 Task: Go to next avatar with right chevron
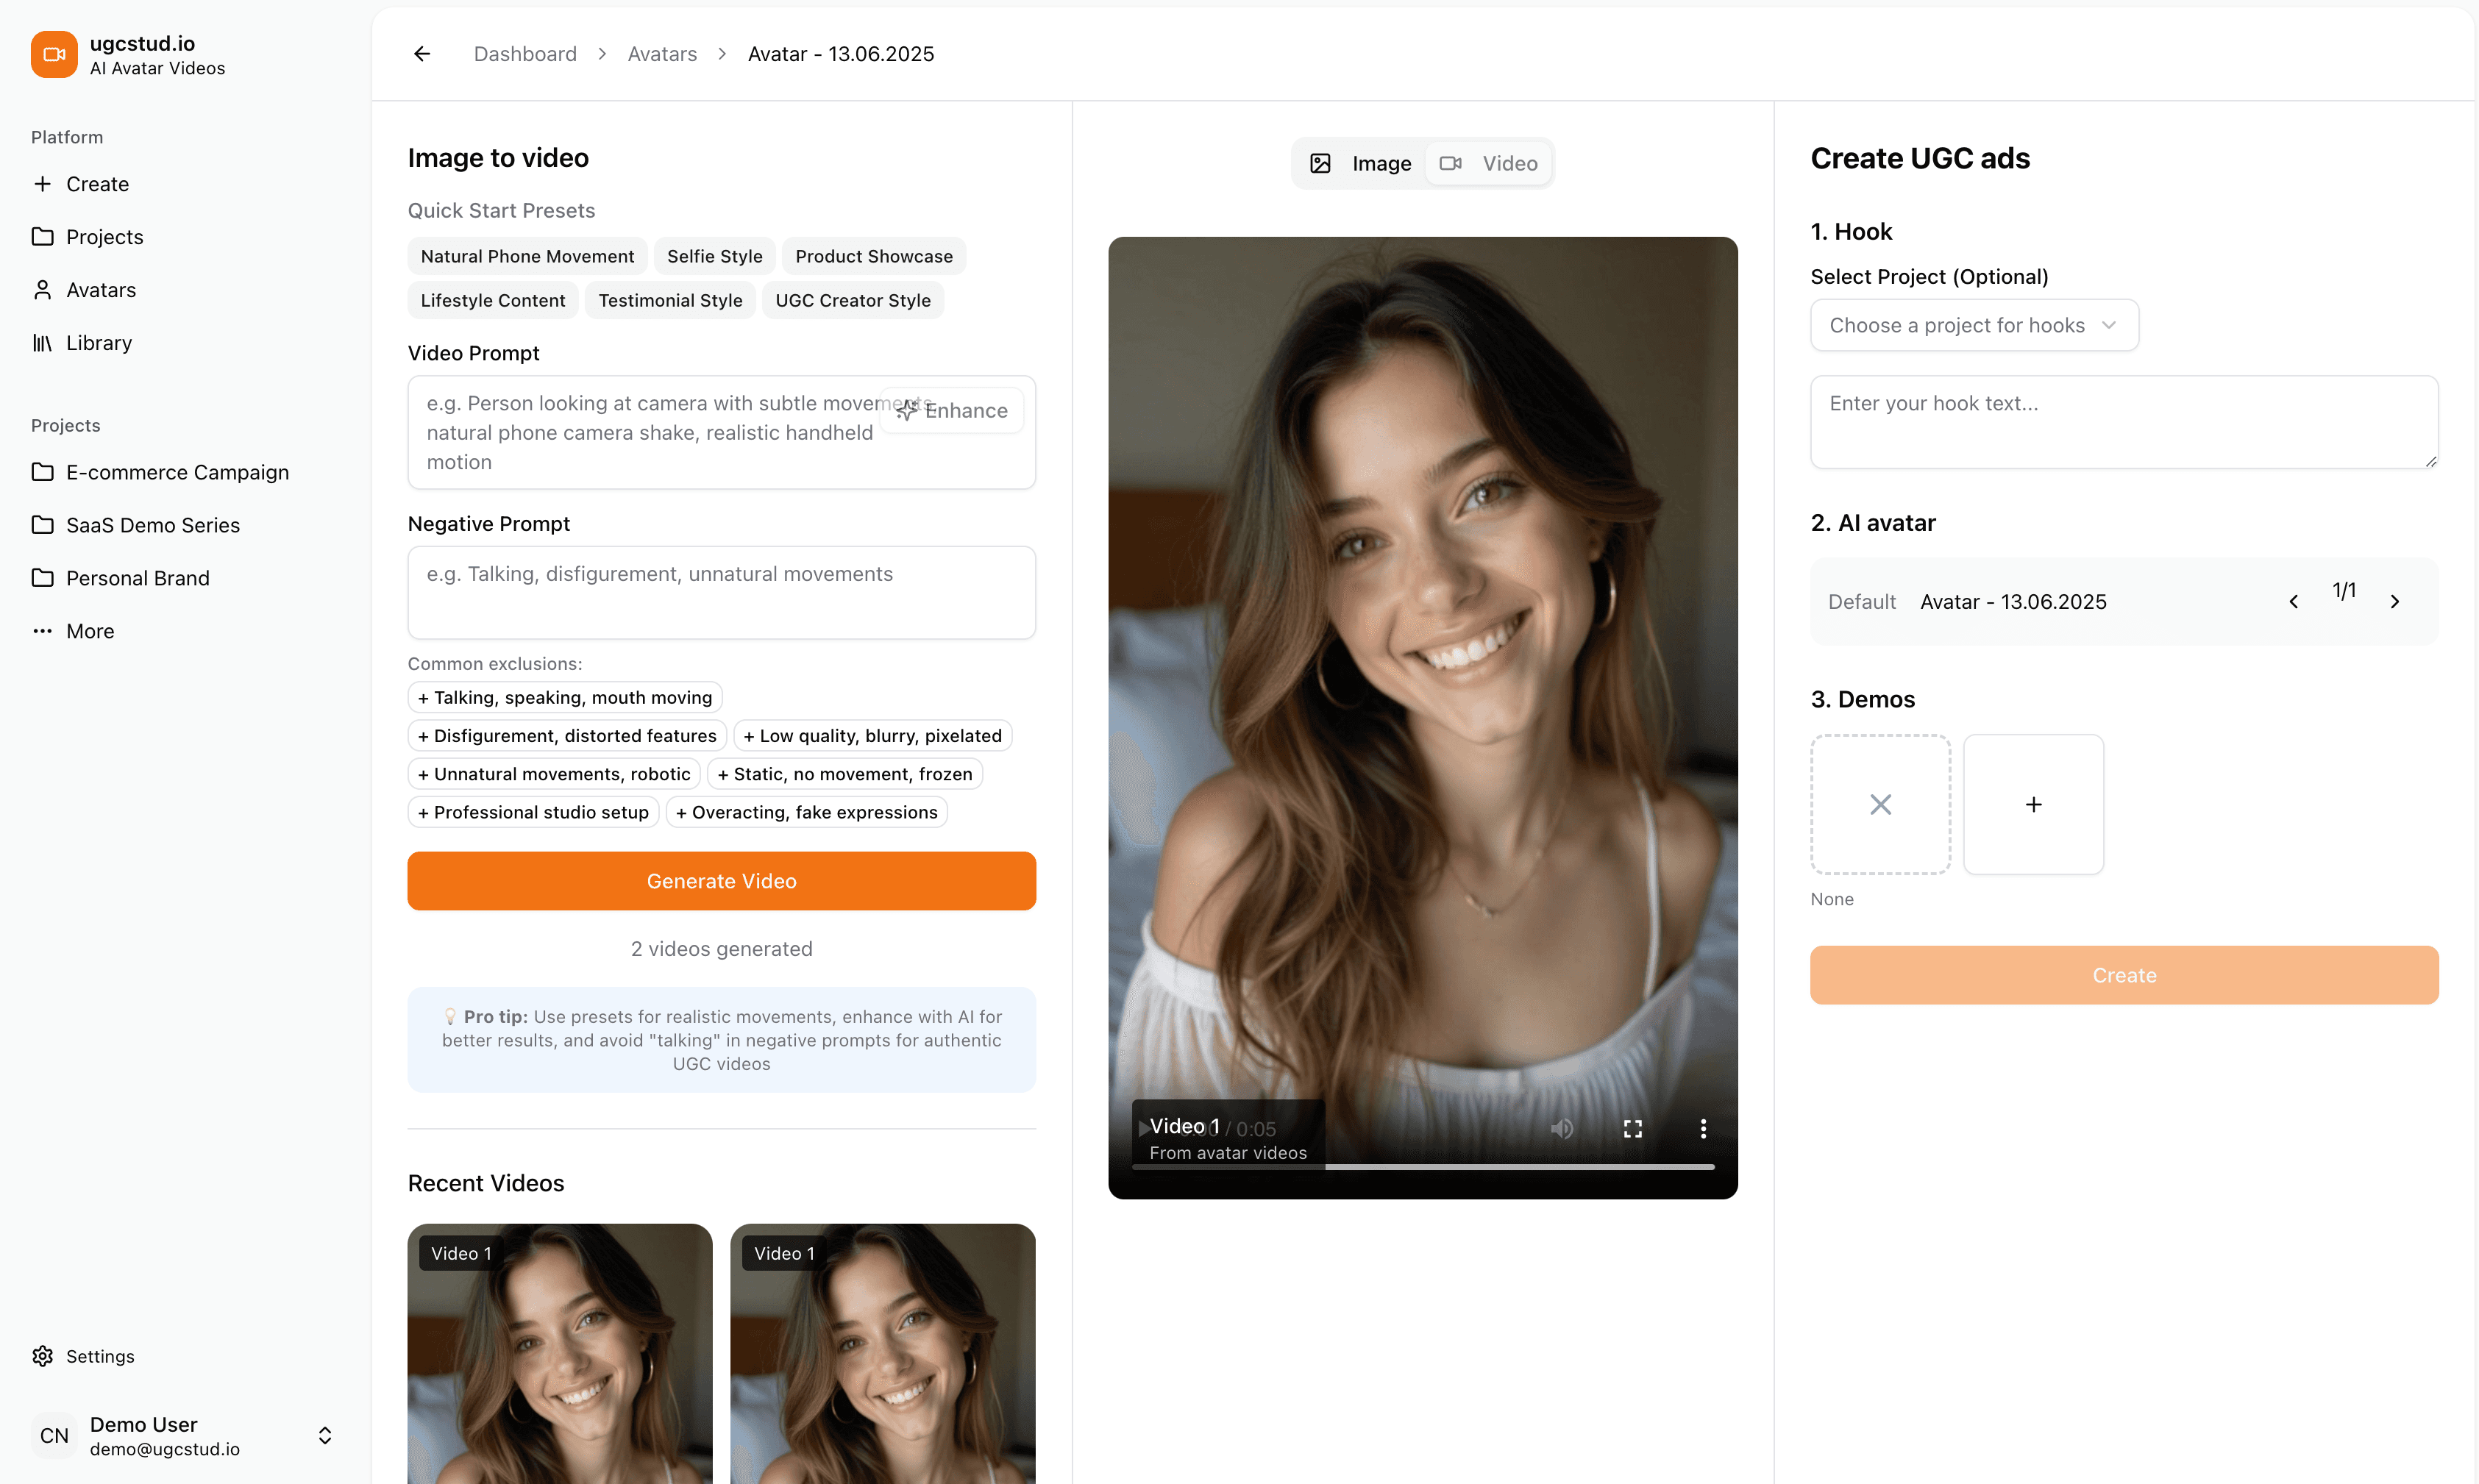(x=2394, y=601)
